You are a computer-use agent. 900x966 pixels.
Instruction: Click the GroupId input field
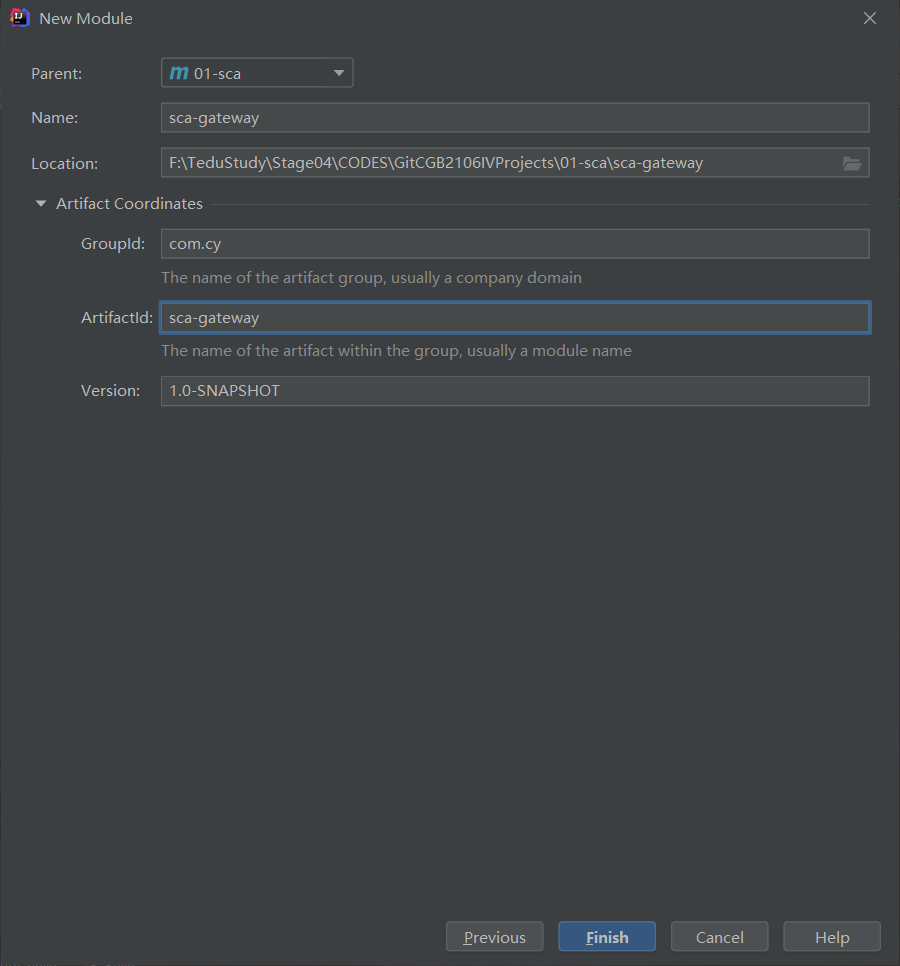coord(515,244)
